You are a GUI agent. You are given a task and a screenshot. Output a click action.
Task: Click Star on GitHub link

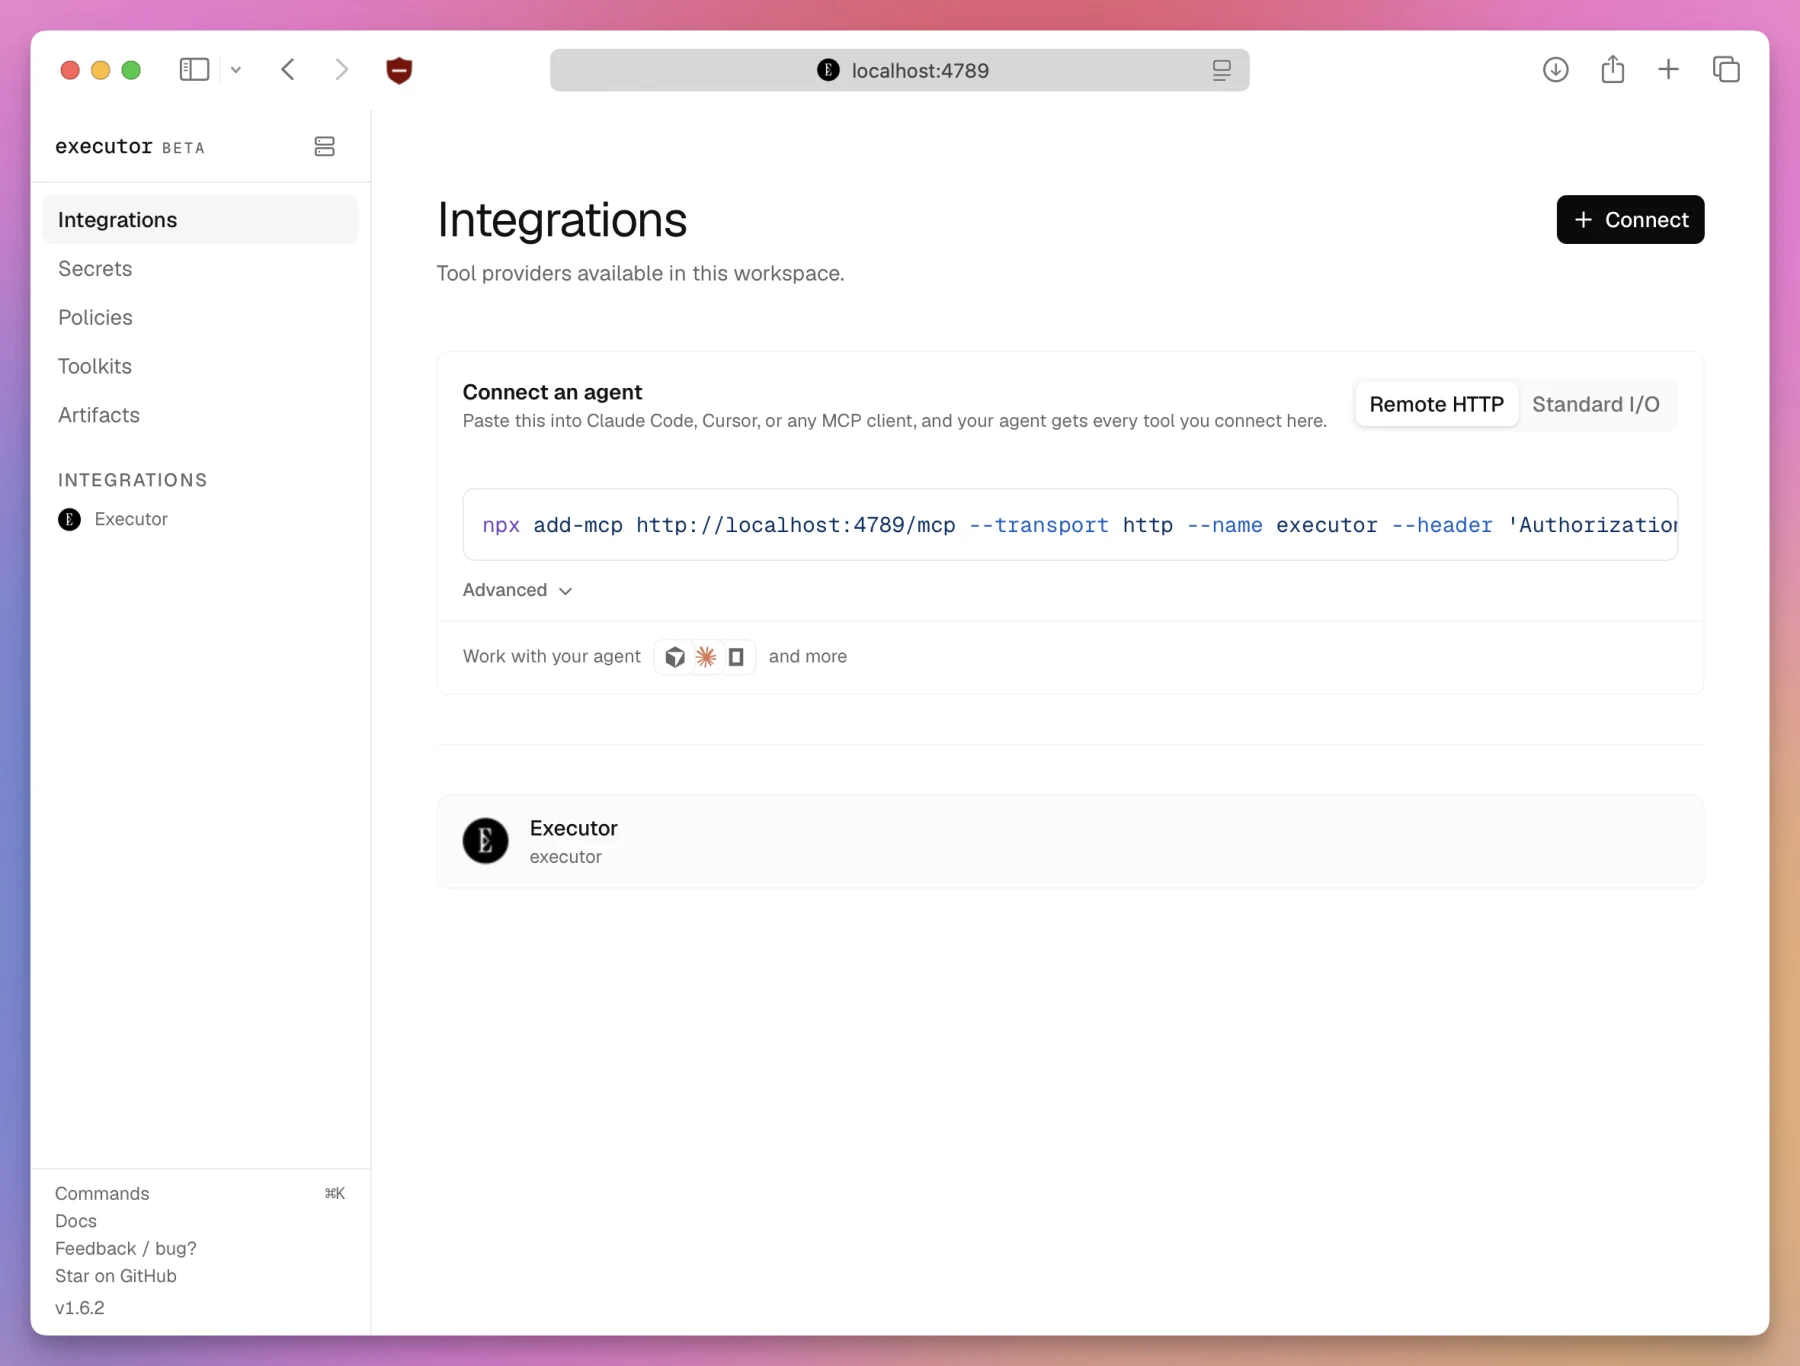click(116, 1276)
